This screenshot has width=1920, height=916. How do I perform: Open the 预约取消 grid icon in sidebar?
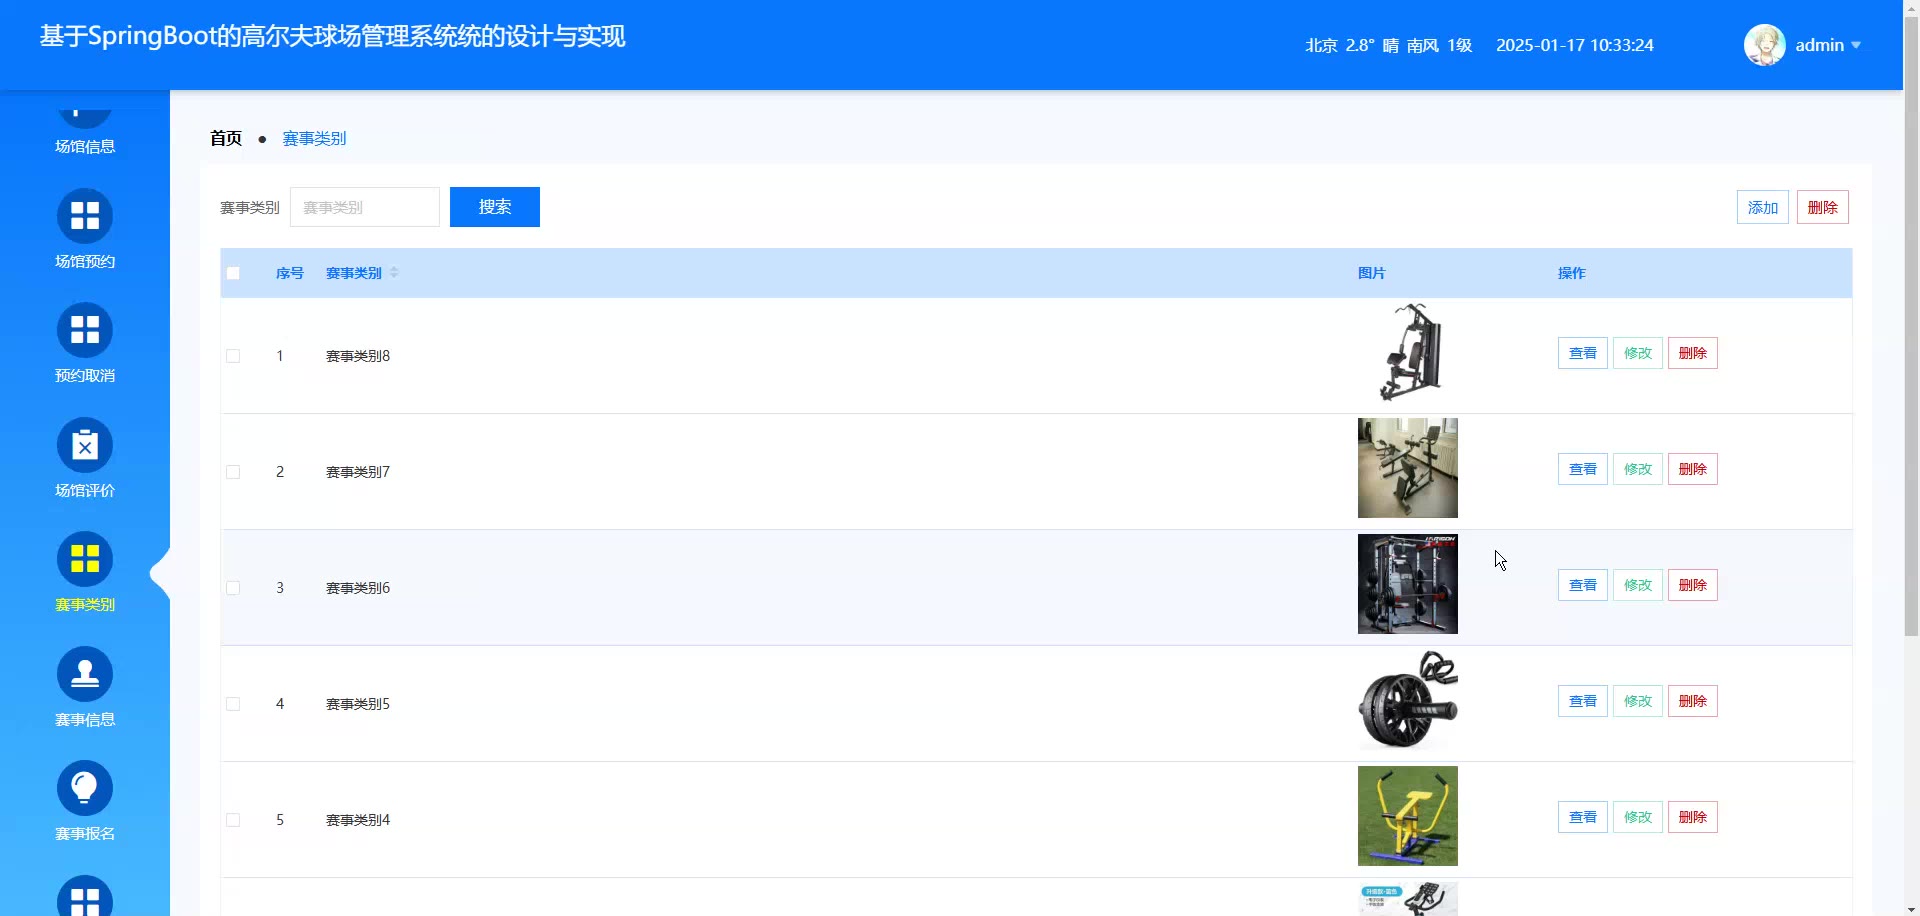(x=85, y=330)
